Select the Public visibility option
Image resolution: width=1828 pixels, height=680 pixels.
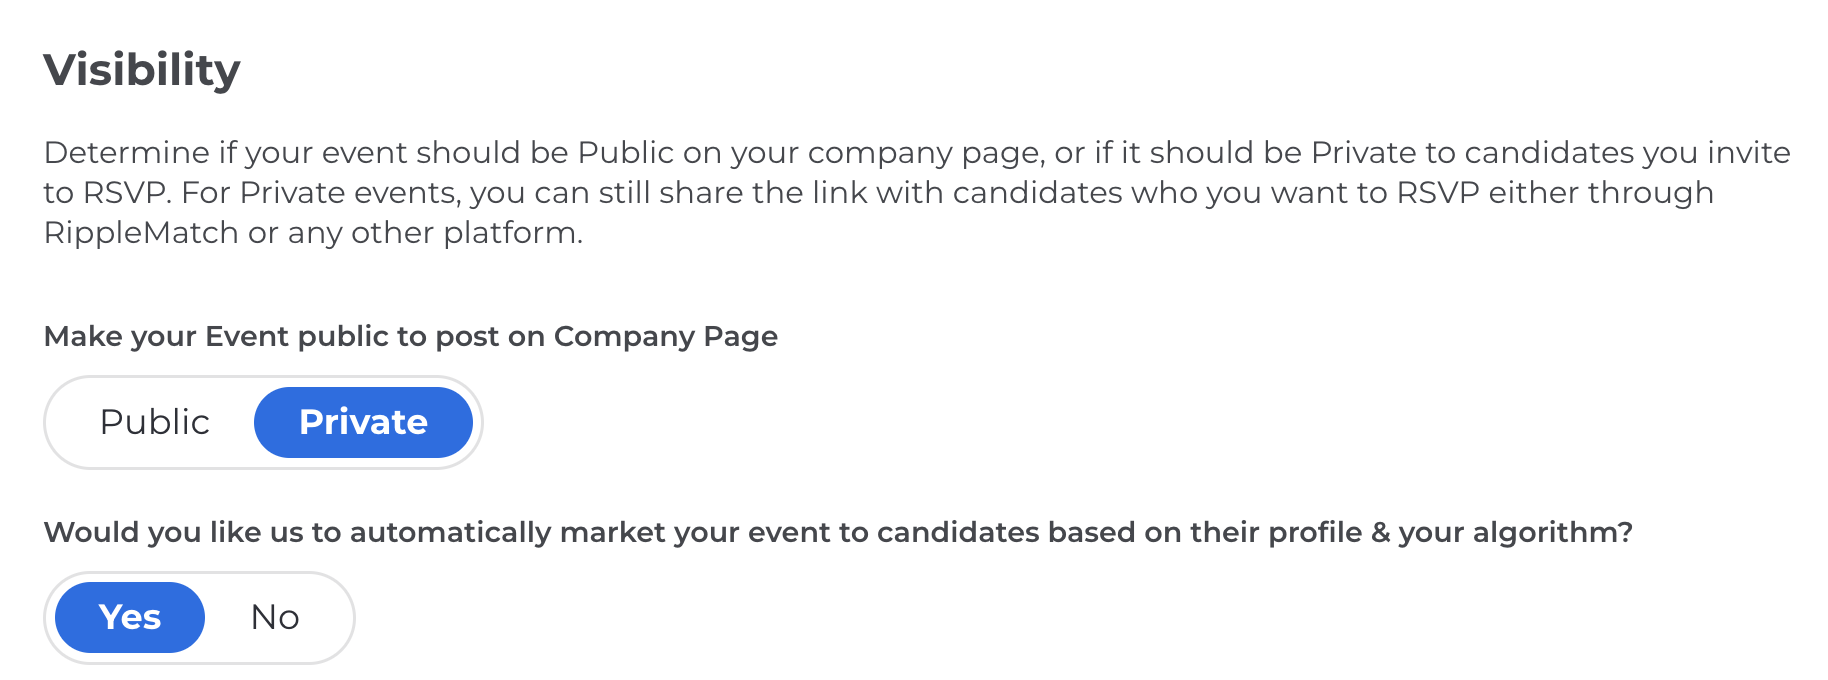click(155, 422)
